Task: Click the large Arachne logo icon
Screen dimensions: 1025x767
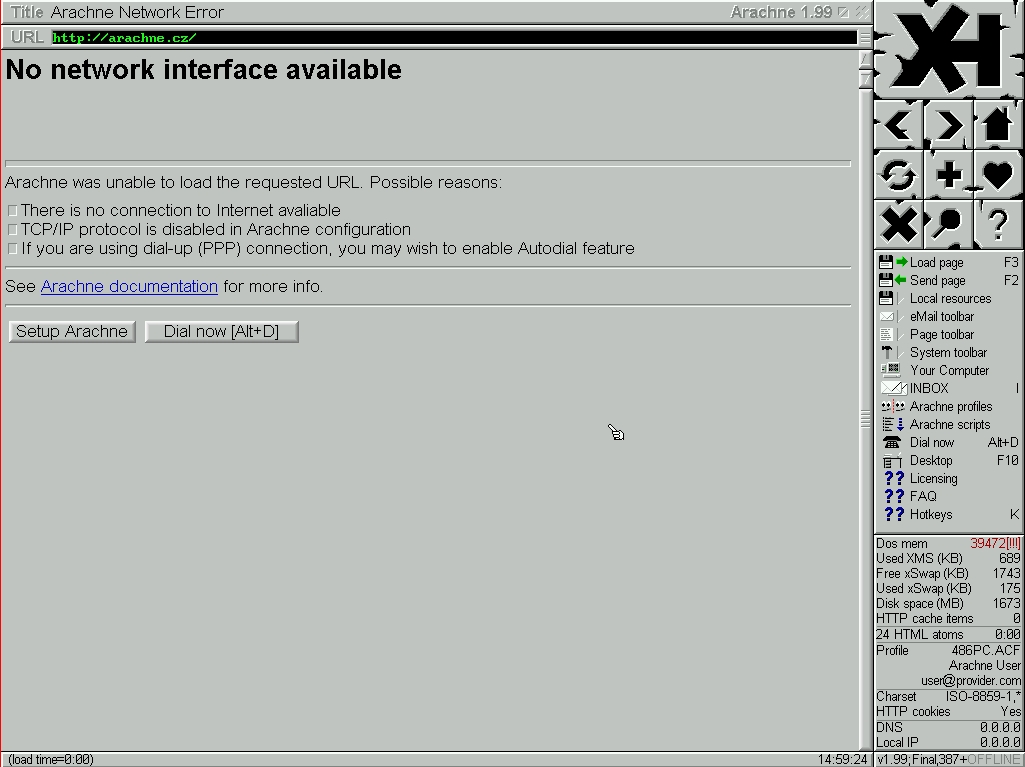Action: click(x=949, y=49)
